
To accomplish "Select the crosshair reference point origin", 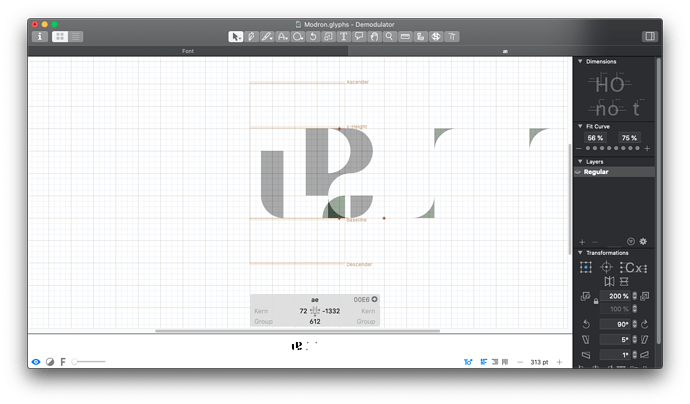I will point(606,267).
